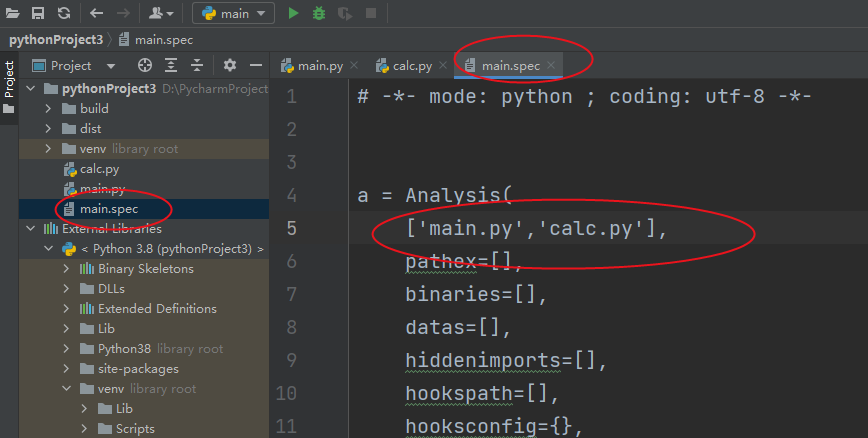Screen dimensions: 868x438
Task: Collapse the Python 3.8 (pythonProject3) node
Action: coord(49,249)
